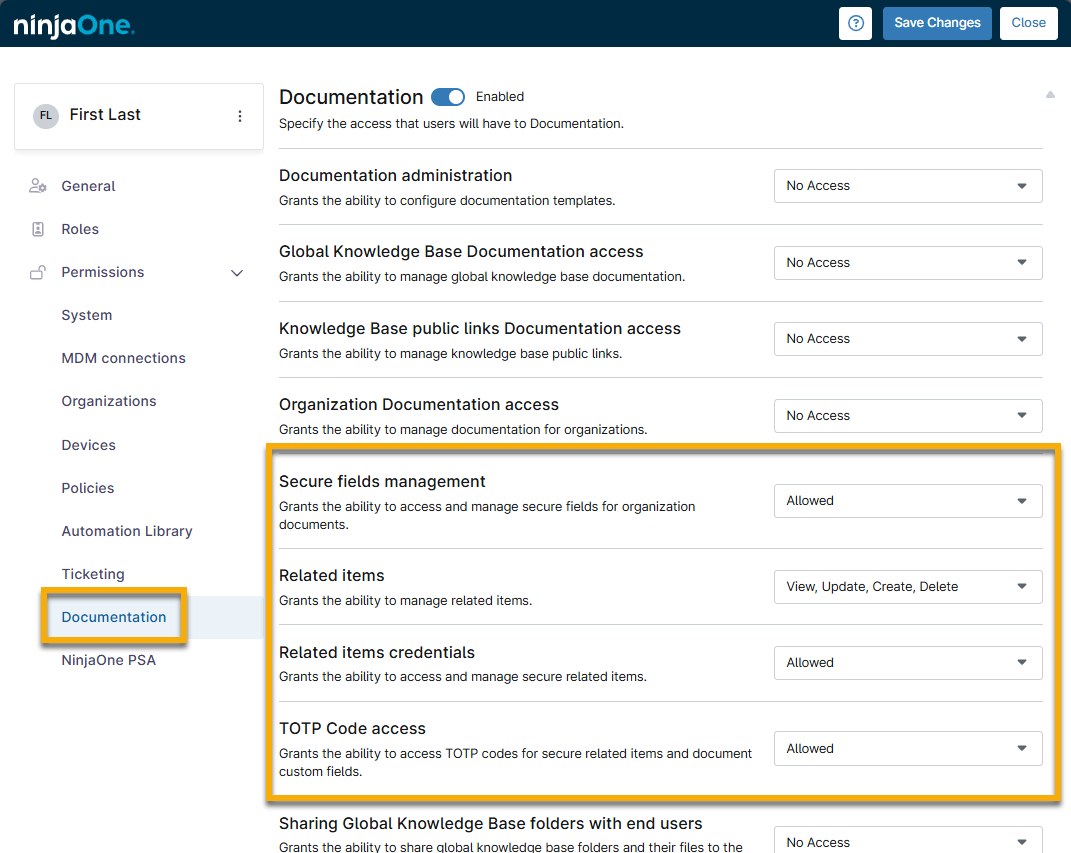Click the scroll up arrow on the scrollbar
Image resolution: width=1071 pixels, height=853 pixels.
click(x=1050, y=95)
